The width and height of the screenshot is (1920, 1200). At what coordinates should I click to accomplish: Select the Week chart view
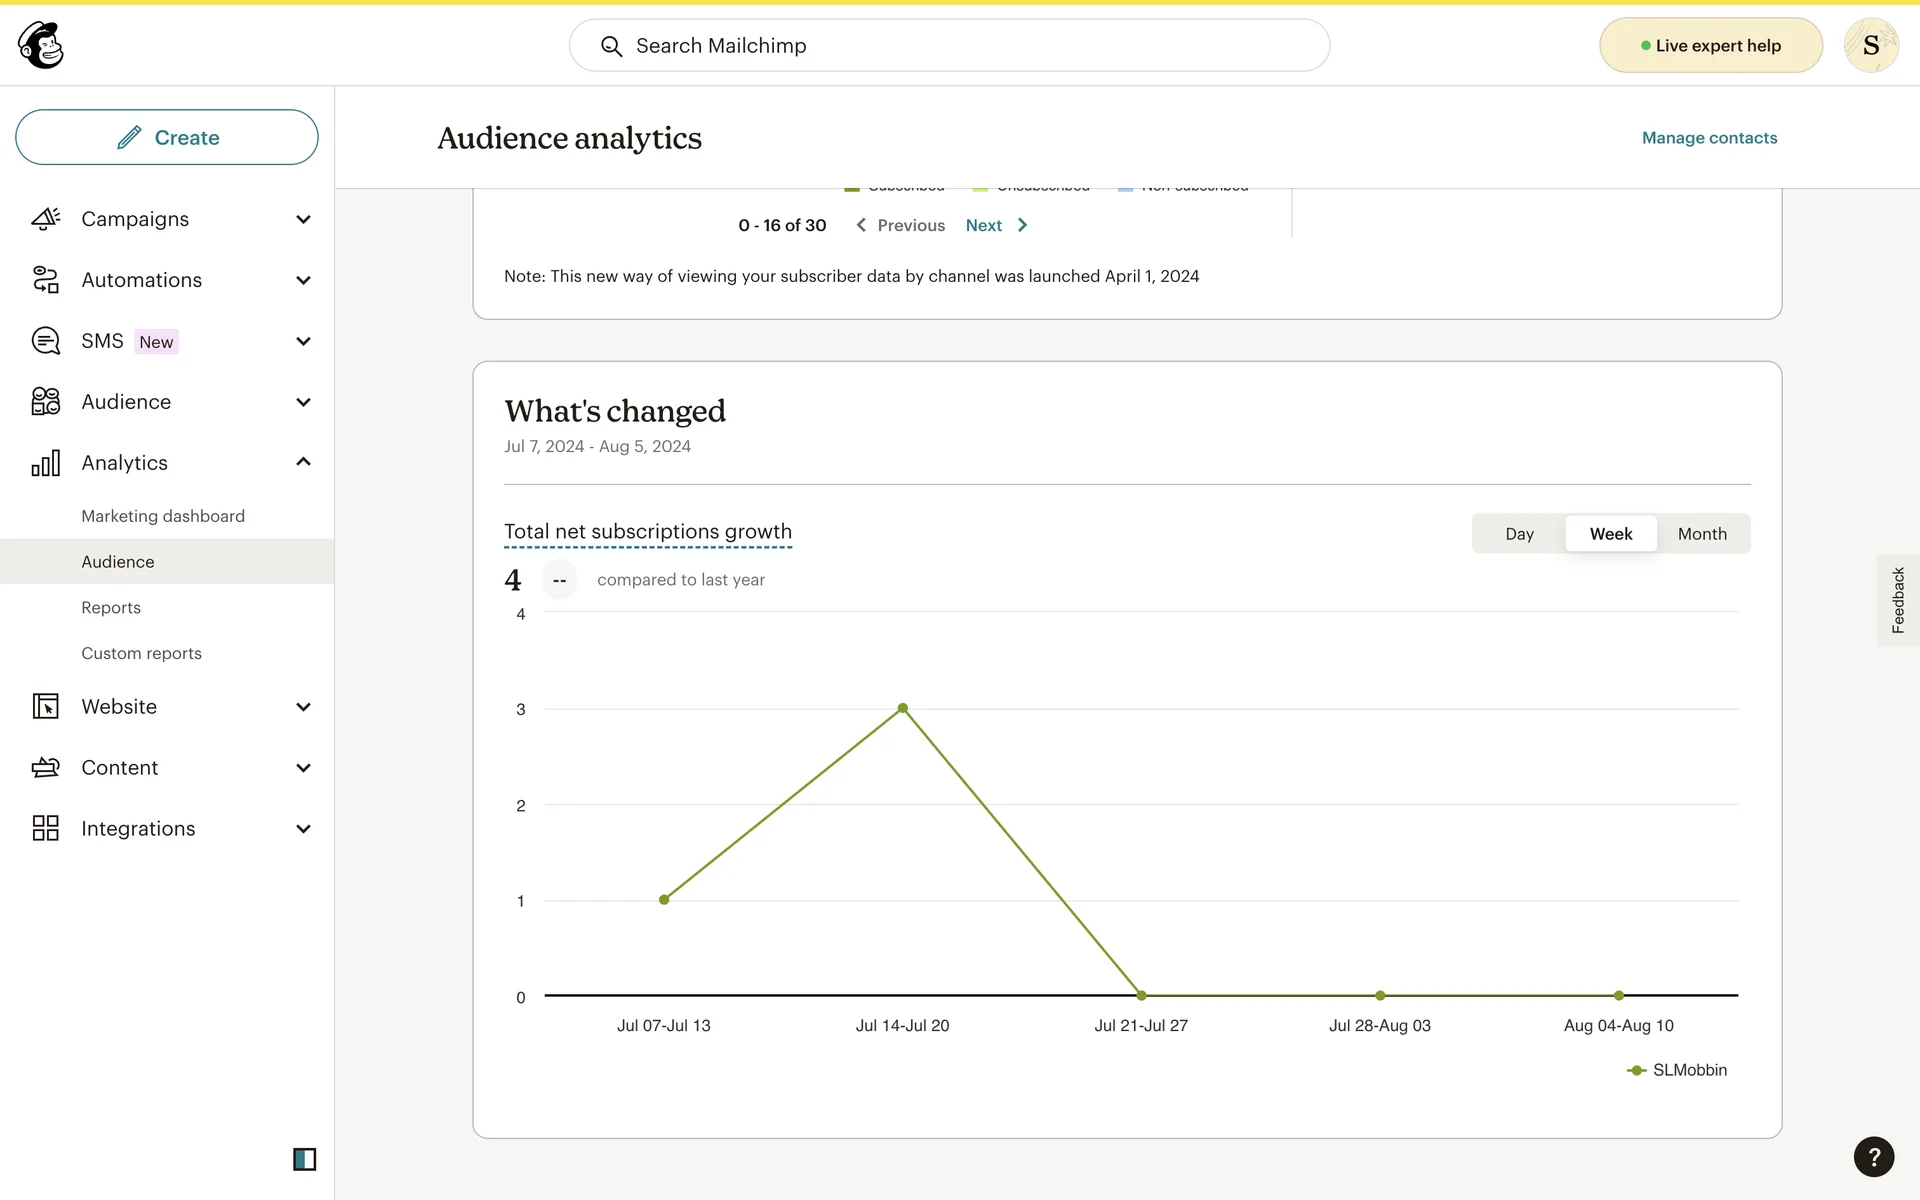1610,534
